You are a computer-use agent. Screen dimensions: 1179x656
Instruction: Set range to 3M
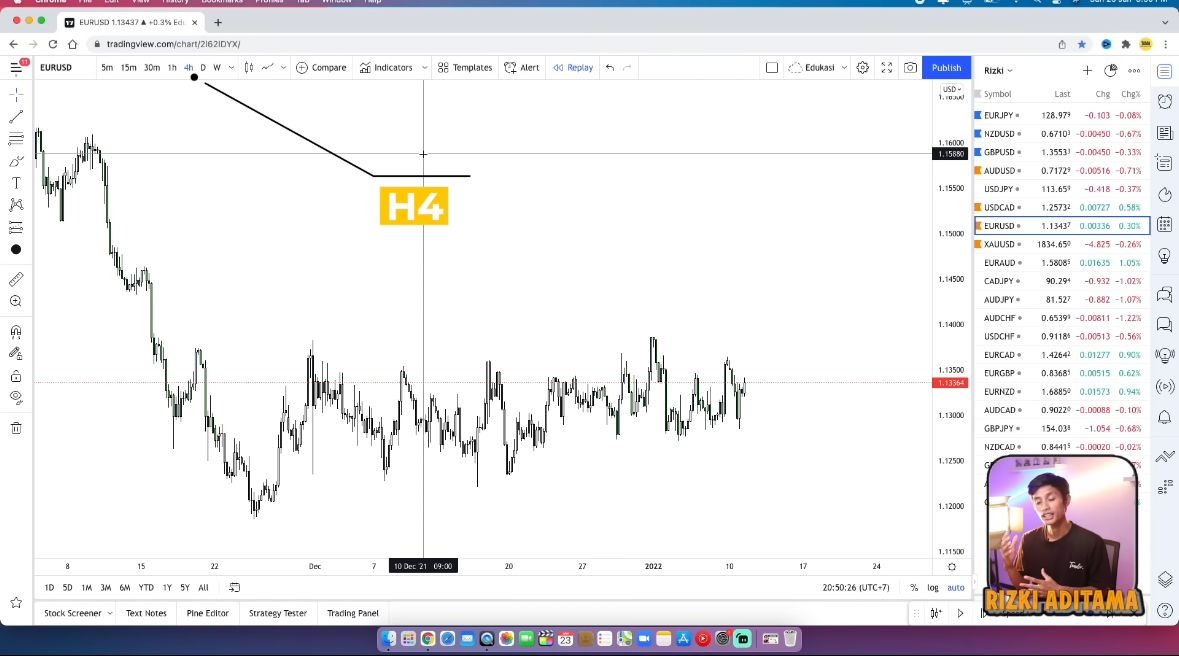pos(105,588)
